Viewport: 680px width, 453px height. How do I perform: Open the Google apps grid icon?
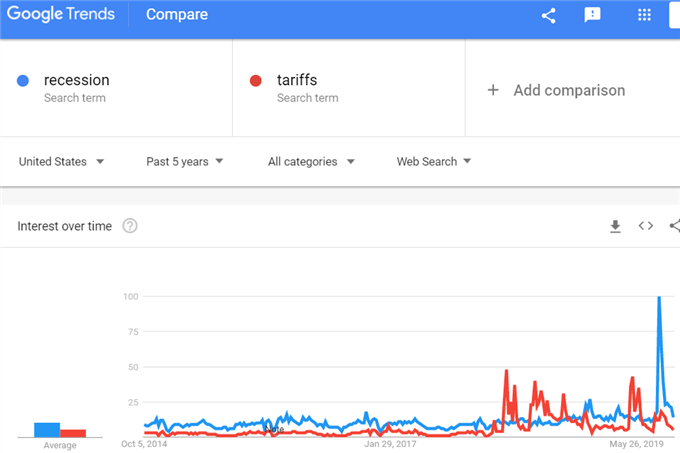644,15
